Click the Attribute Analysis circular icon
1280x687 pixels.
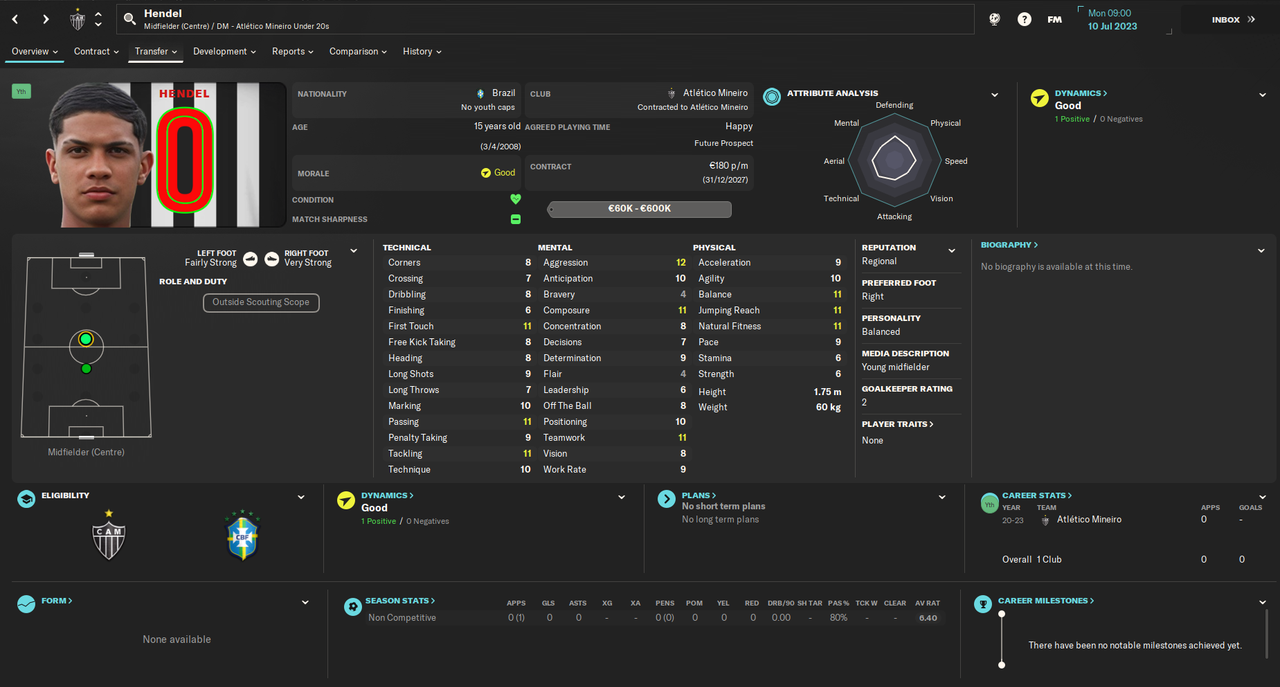pos(772,96)
